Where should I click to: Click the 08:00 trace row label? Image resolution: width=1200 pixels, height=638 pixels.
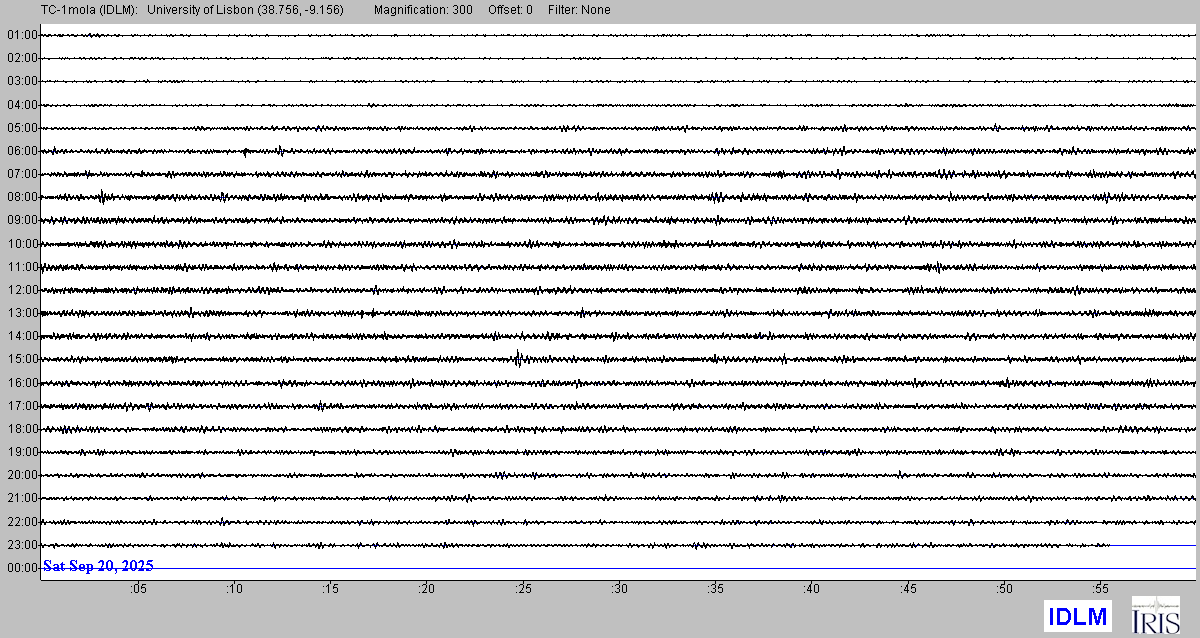click(x=22, y=197)
